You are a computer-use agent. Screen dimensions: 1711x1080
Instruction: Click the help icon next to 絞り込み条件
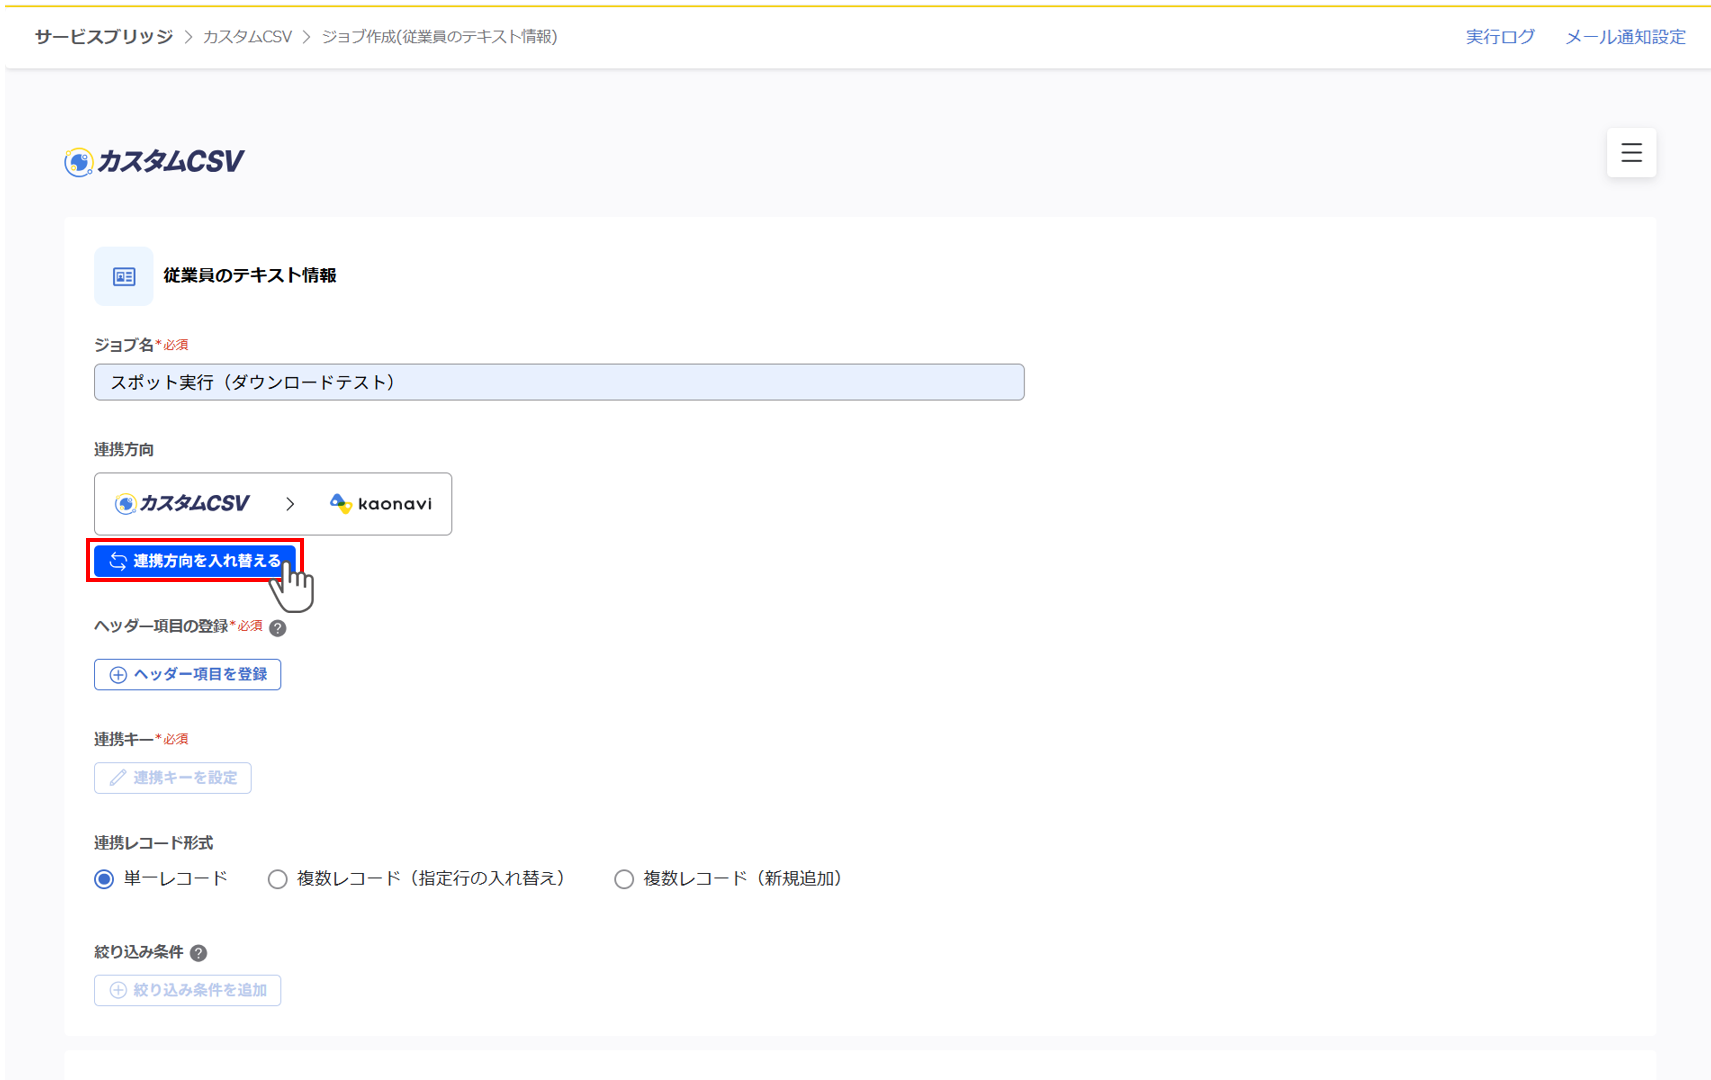(199, 952)
